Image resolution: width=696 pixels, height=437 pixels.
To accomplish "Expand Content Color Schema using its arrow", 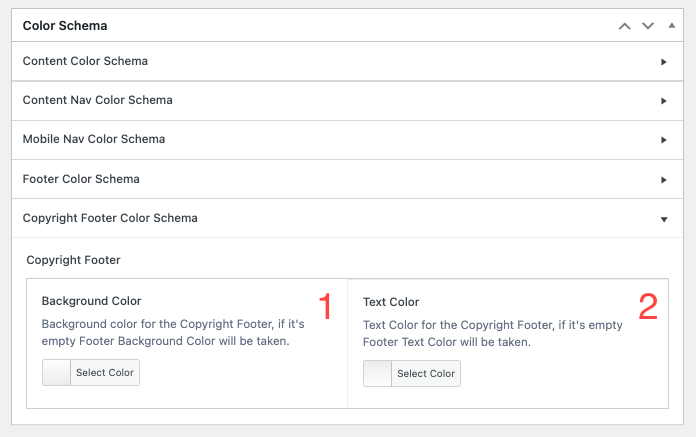I will coord(664,62).
